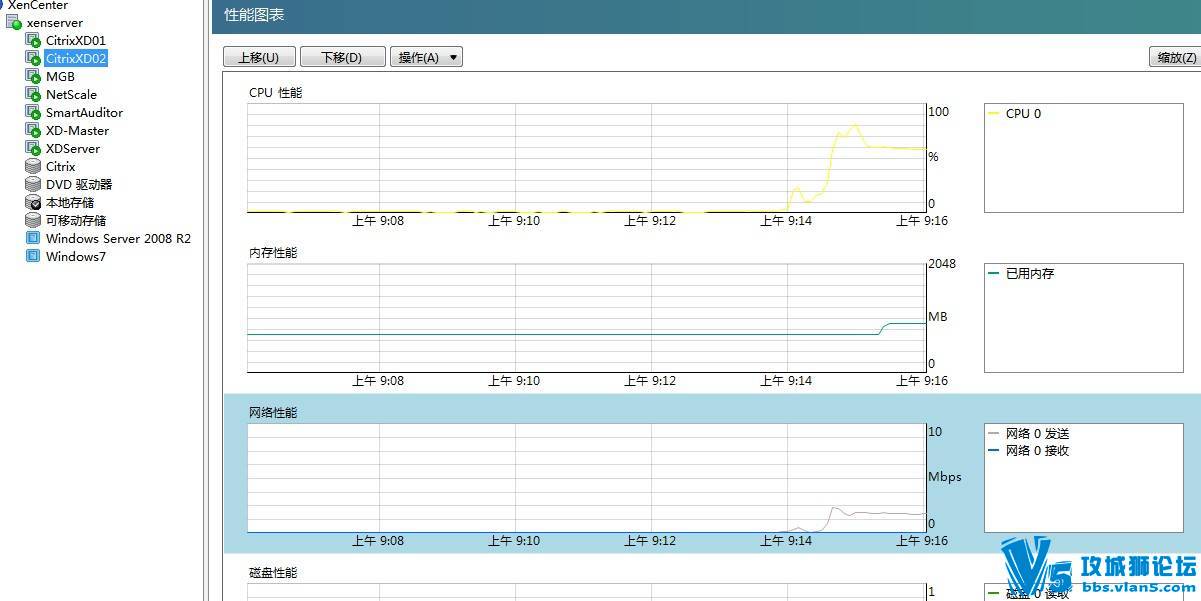Click the CitrixXD01 VM icon

(x=33, y=41)
